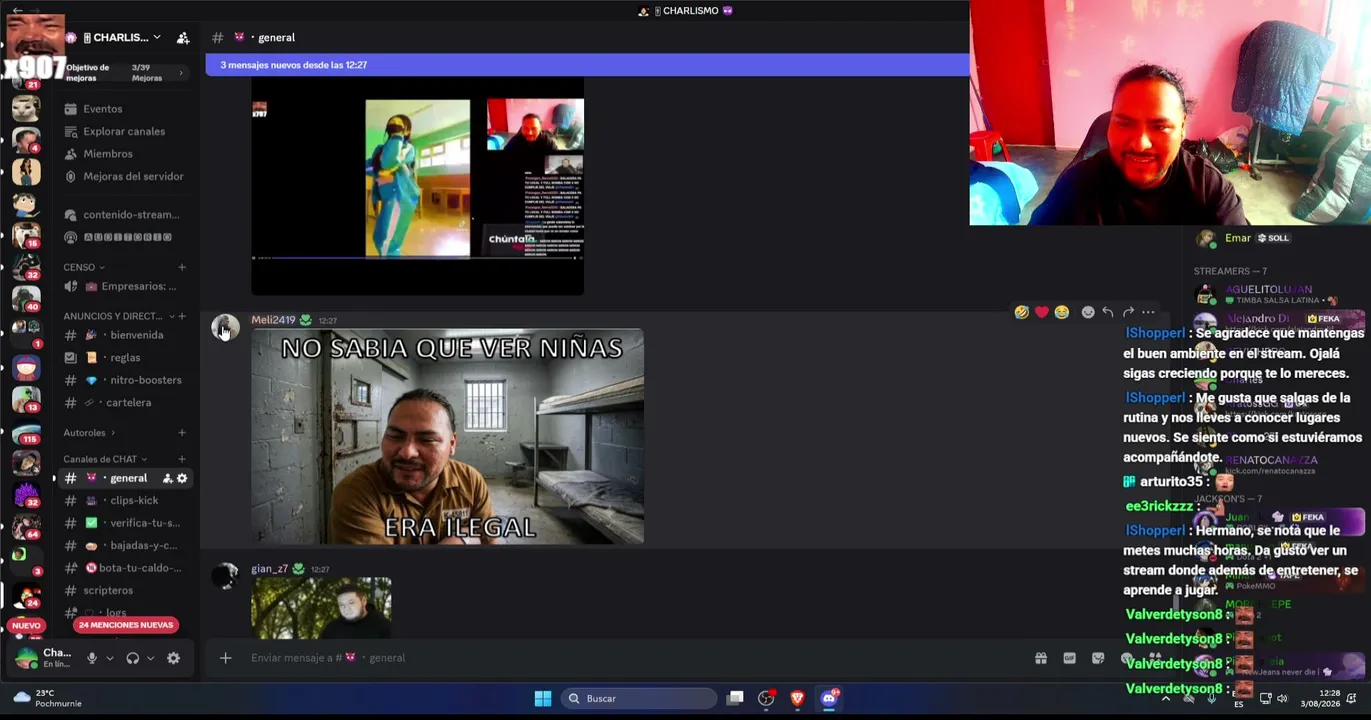Image resolution: width=1371 pixels, height=720 pixels.
Task: Open Meli2419's jail meme image
Action: point(447,437)
